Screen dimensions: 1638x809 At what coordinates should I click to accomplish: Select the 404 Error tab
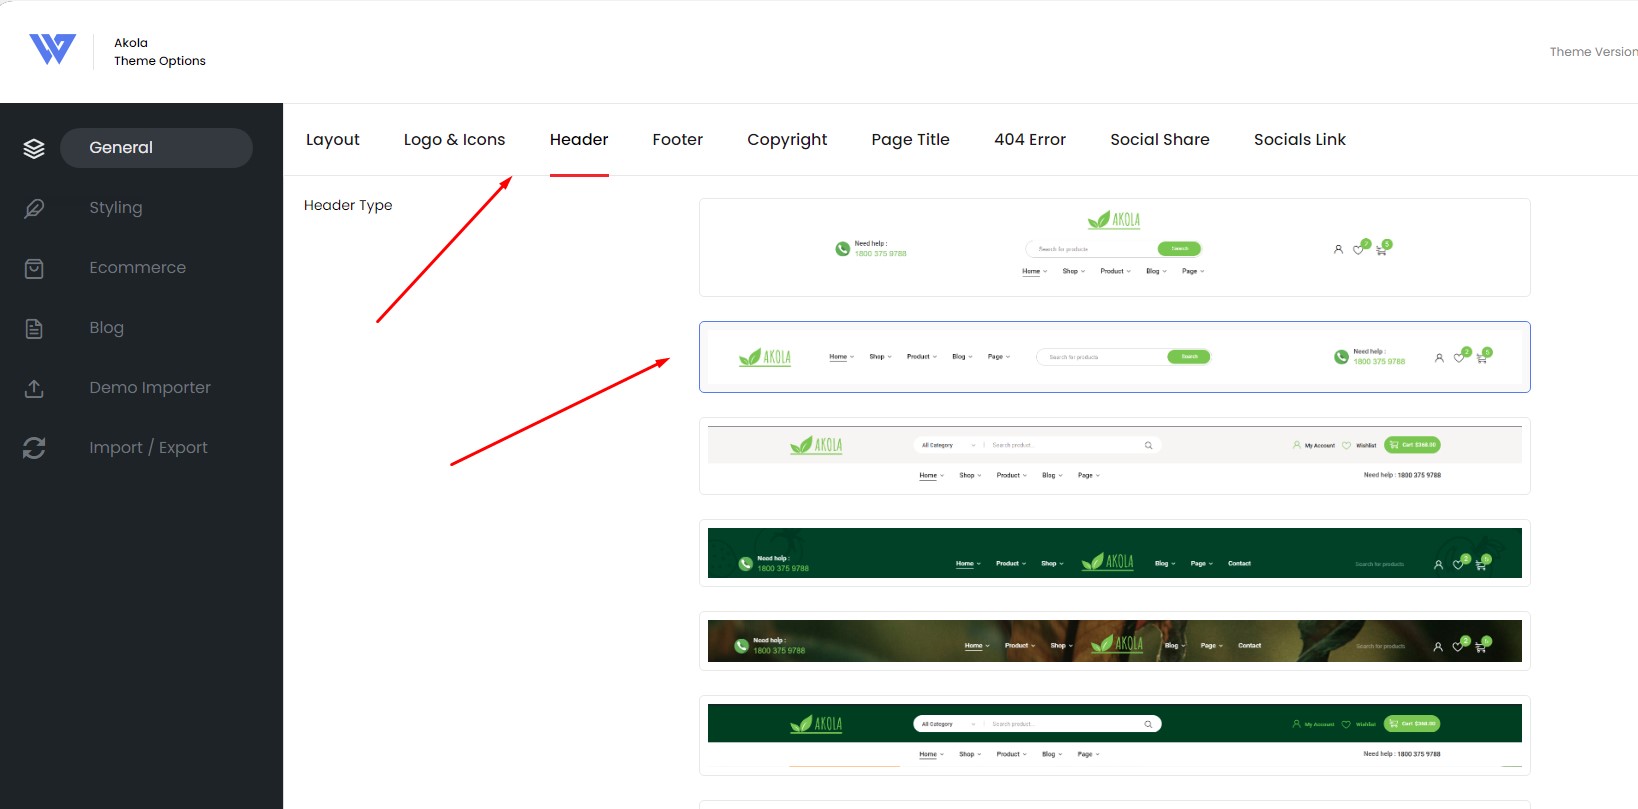coord(1030,140)
